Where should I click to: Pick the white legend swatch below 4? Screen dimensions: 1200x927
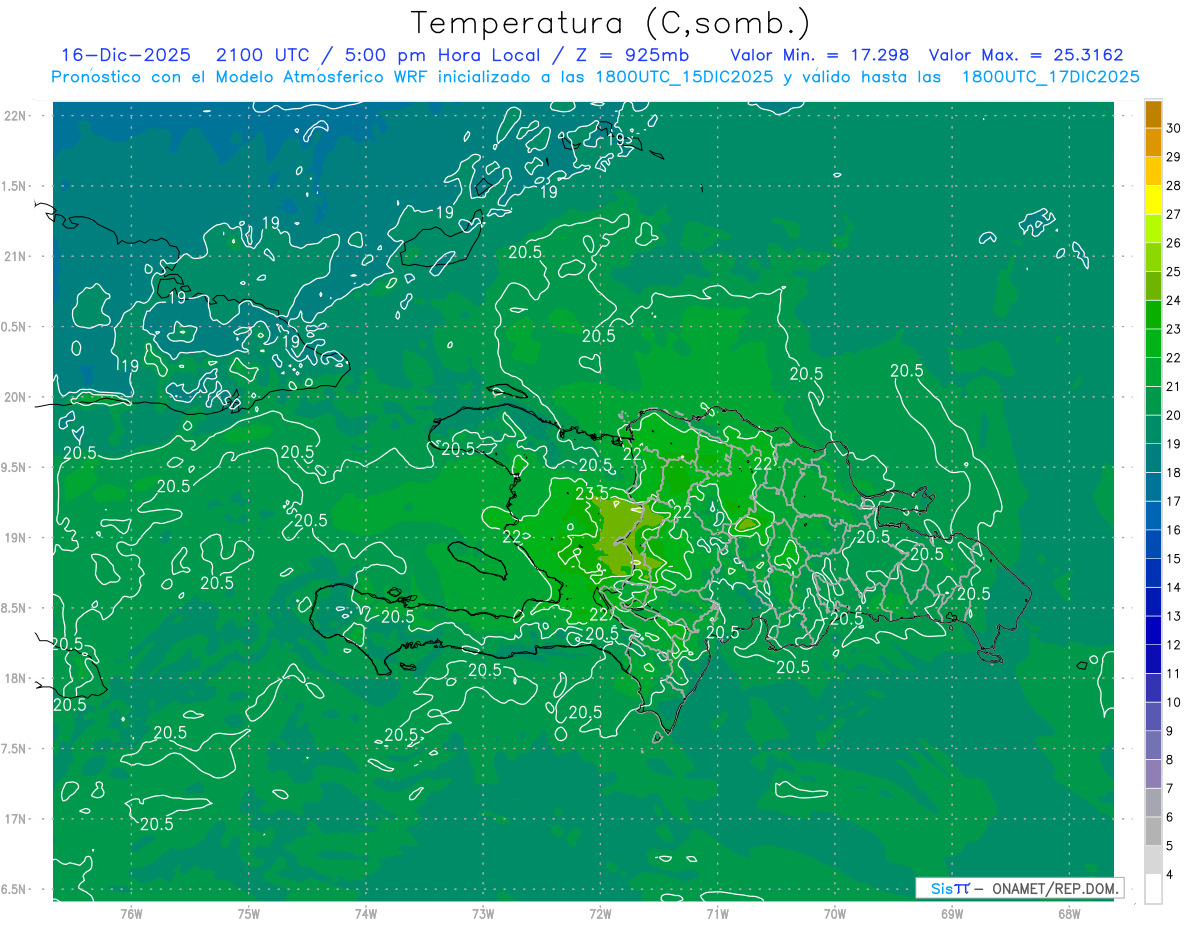[x=1153, y=888]
